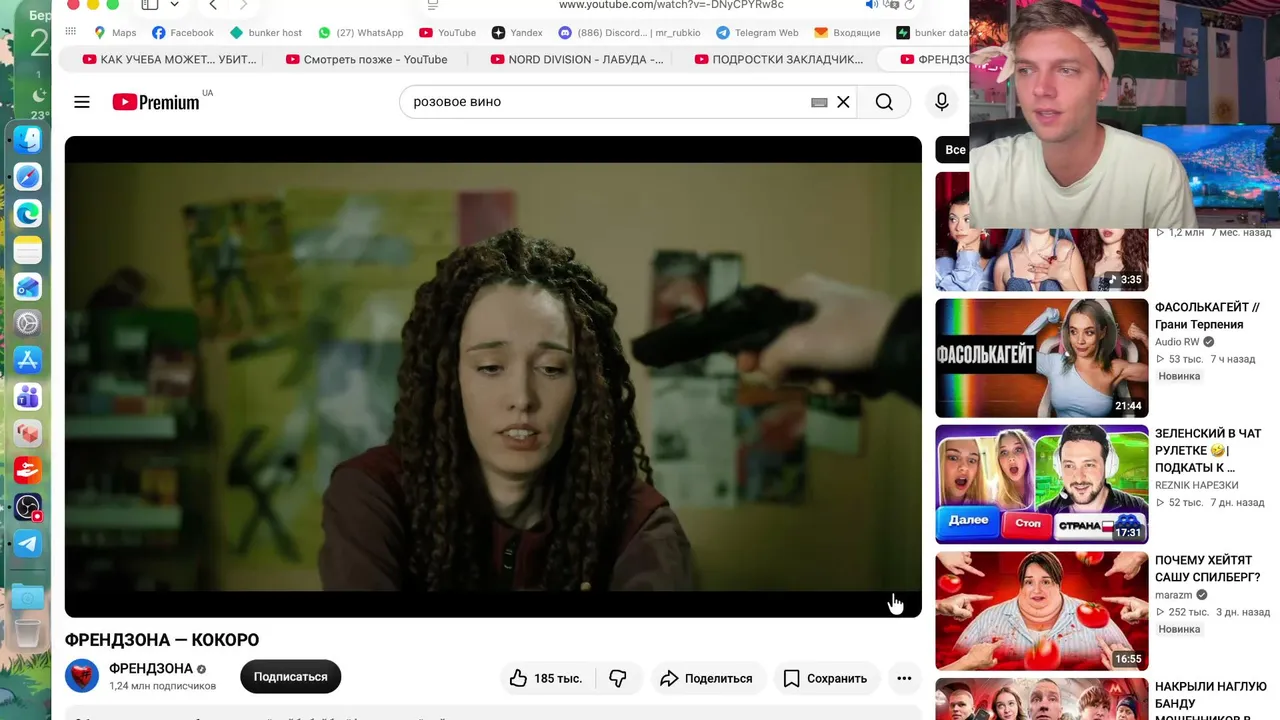Viewport: 1280px width, 720px height.
Task: Open the Trash in the Dock
Action: [x=28, y=634]
